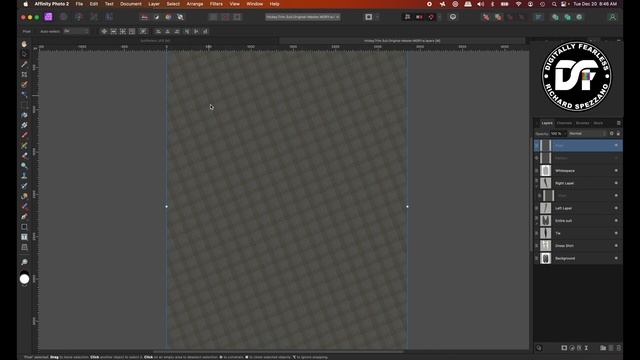Image resolution: width=640 pixels, height=360 pixels.
Task: Open the File menu
Action: (x=79, y=4)
